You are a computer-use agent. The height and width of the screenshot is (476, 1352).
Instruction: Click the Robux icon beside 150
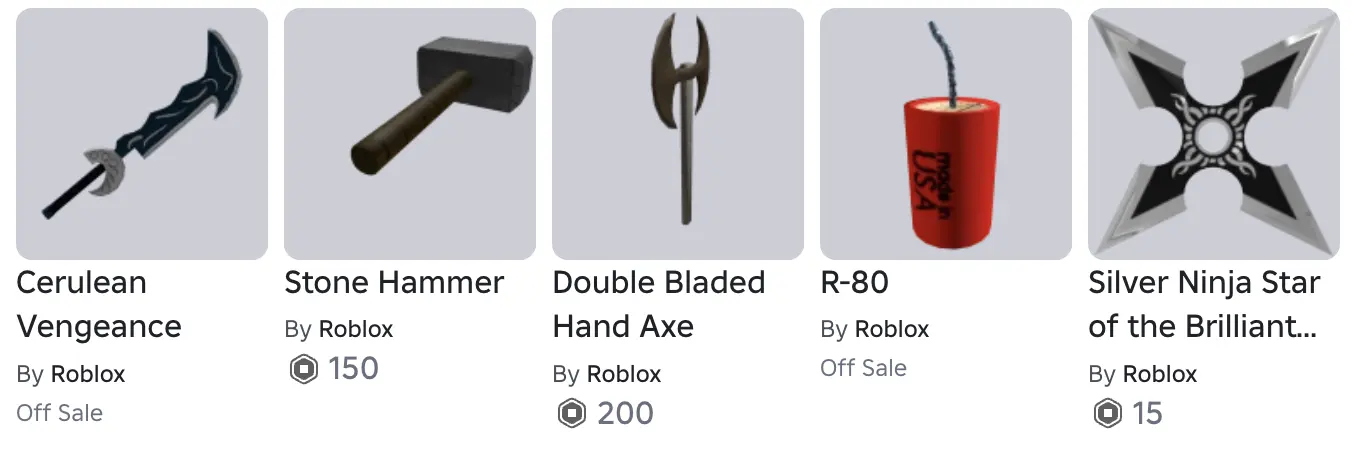click(x=303, y=369)
